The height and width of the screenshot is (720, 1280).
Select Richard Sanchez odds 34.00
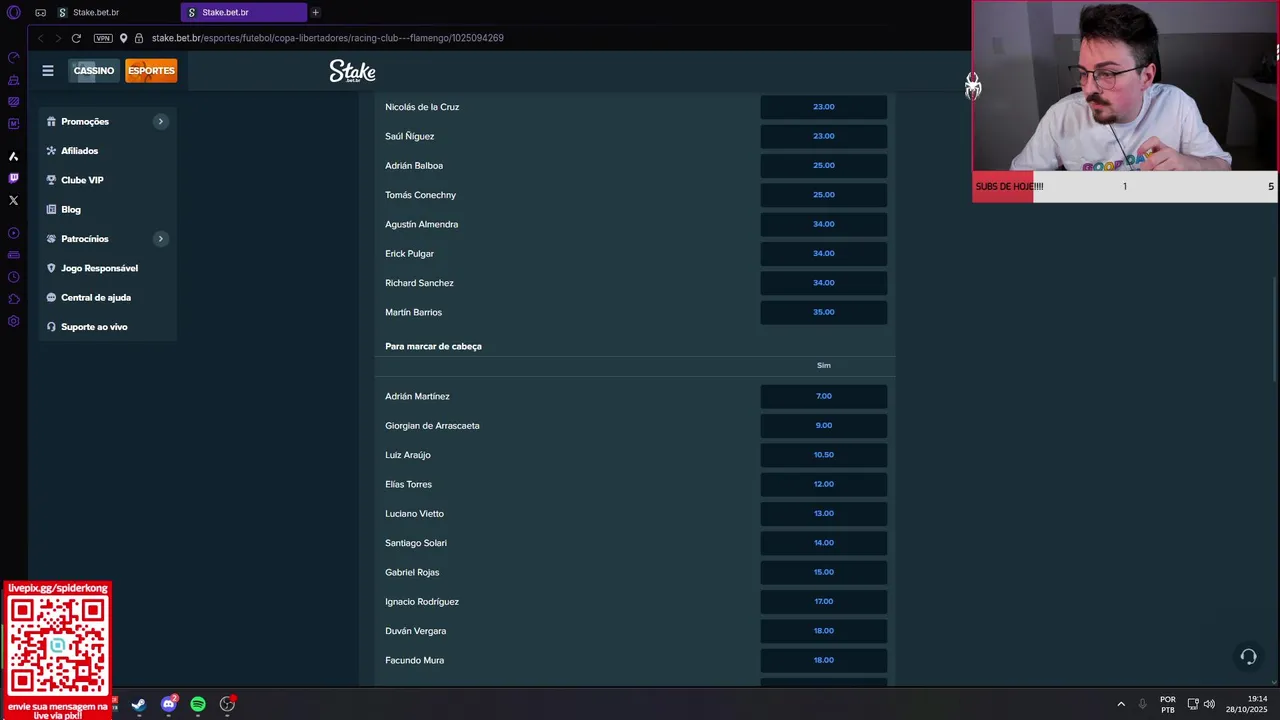pyautogui.click(x=823, y=283)
